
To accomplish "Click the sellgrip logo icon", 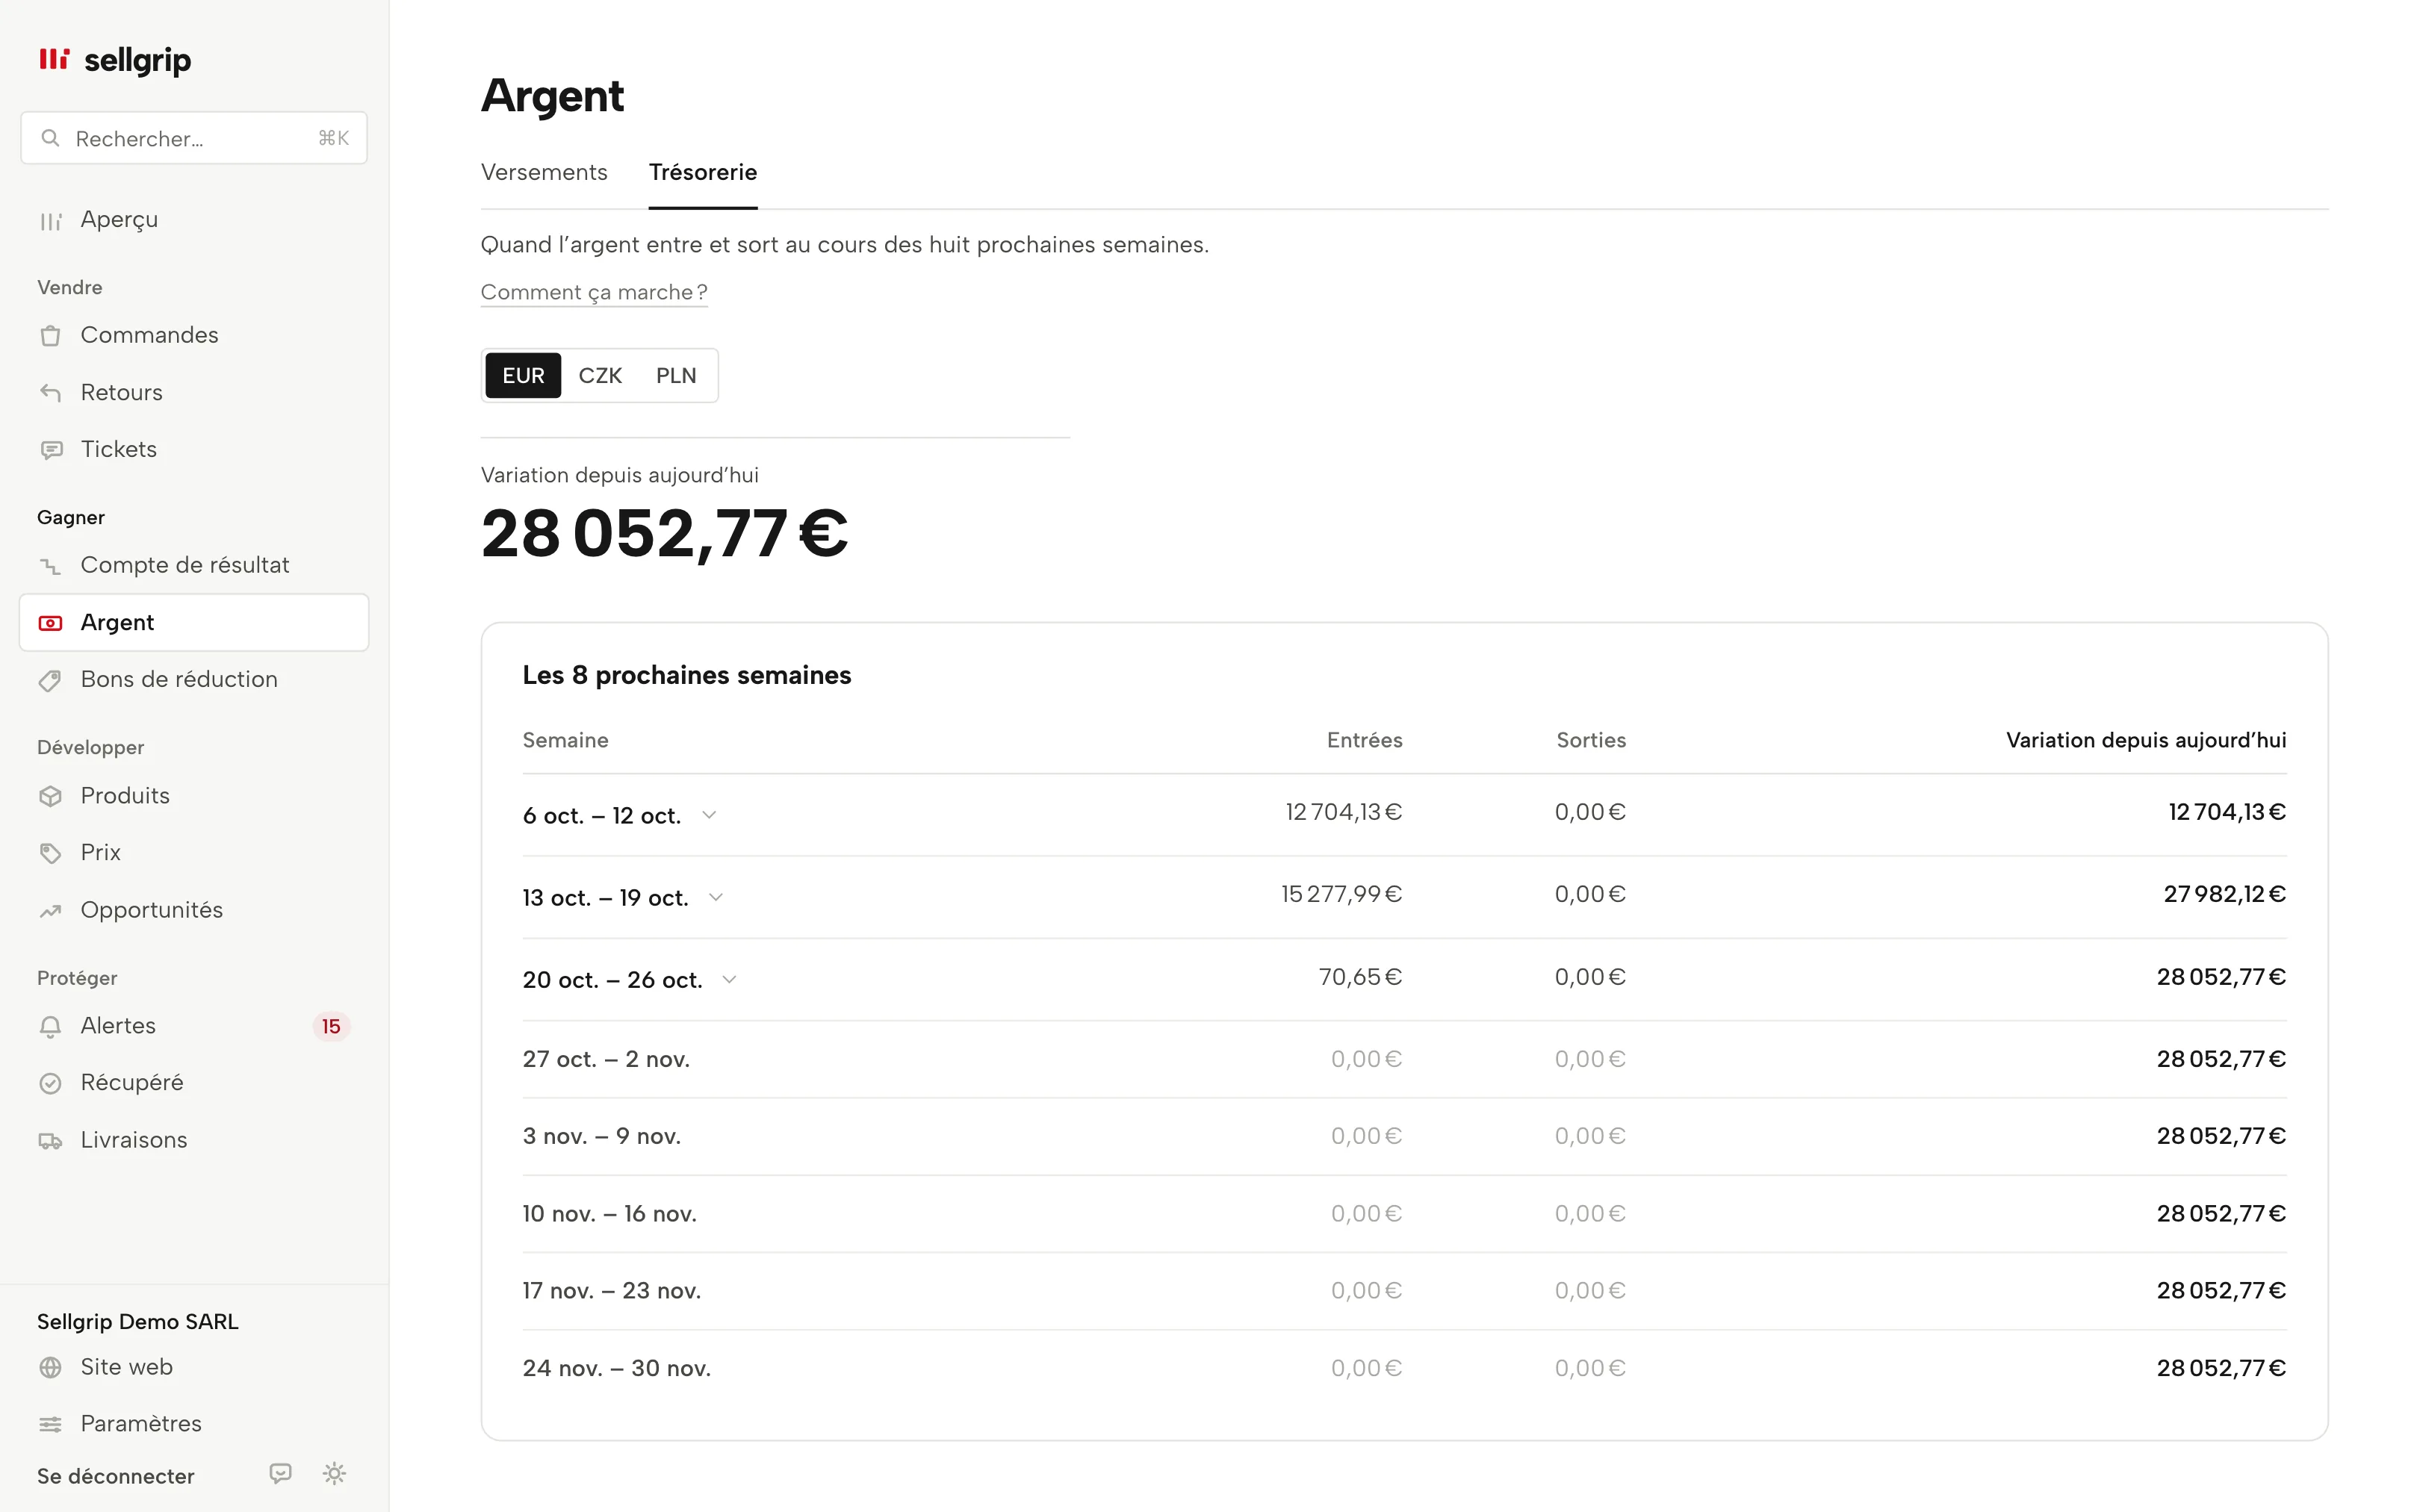I will click(x=54, y=60).
